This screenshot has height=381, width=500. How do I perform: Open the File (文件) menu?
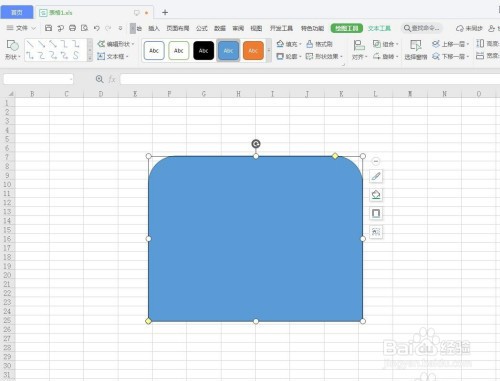click(x=21, y=28)
